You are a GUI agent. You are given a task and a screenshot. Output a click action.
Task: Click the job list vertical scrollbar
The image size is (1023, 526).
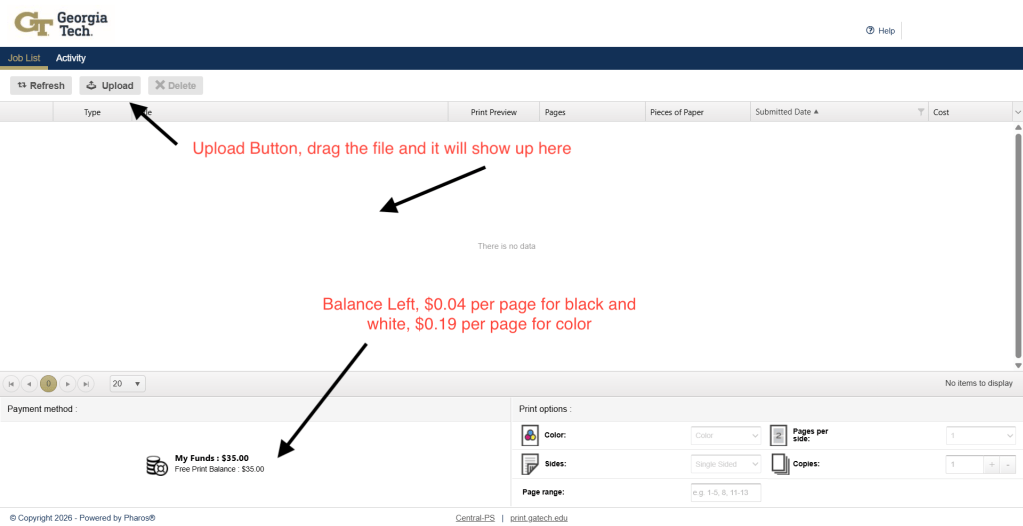pyautogui.click(x=1018, y=247)
